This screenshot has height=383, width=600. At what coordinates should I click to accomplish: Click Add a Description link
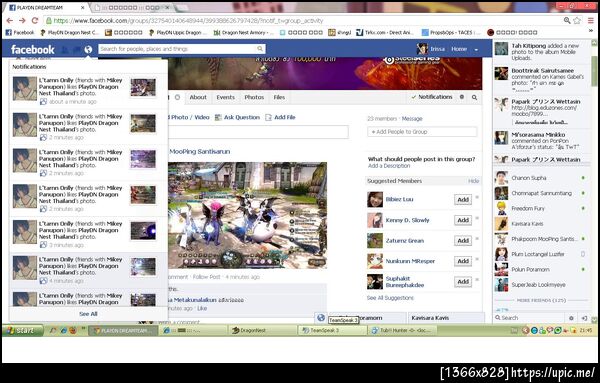tap(389, 166)
